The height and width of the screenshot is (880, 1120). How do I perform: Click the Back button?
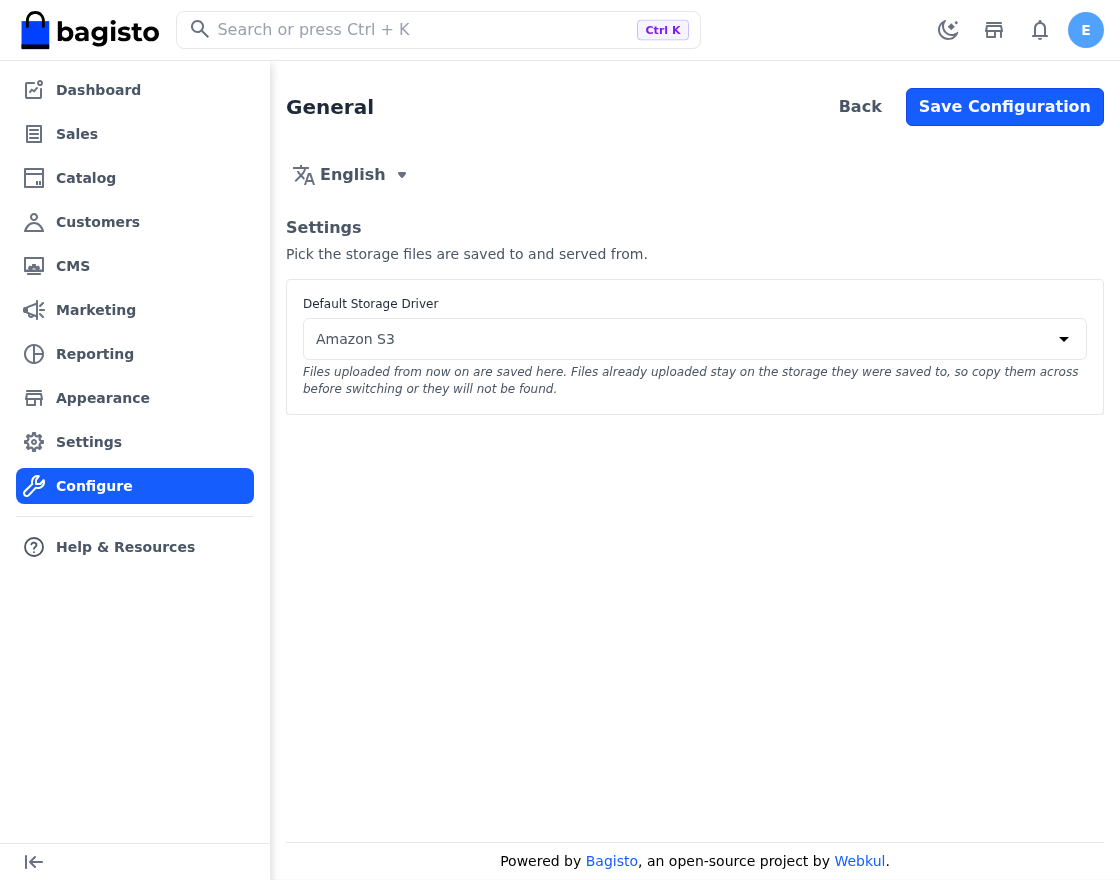click(860, 106)
